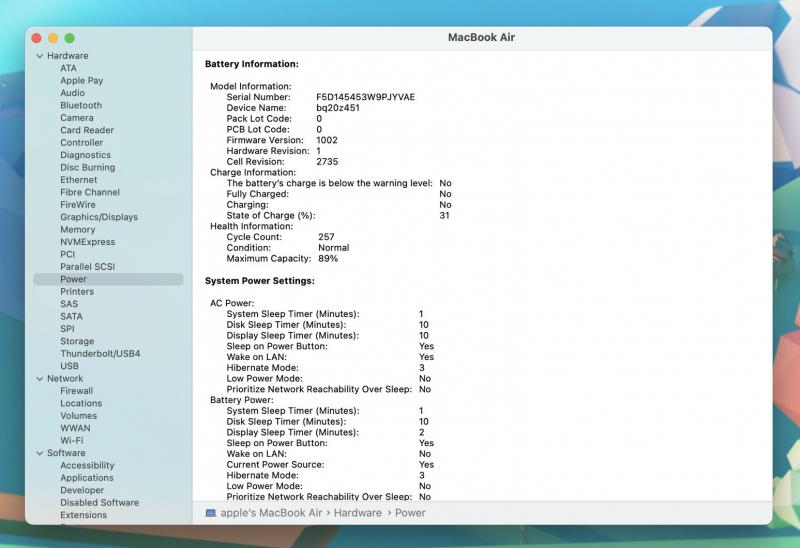Click apple's MacBook Air in path bar
The image size is (800, 548).
(271, 513)
